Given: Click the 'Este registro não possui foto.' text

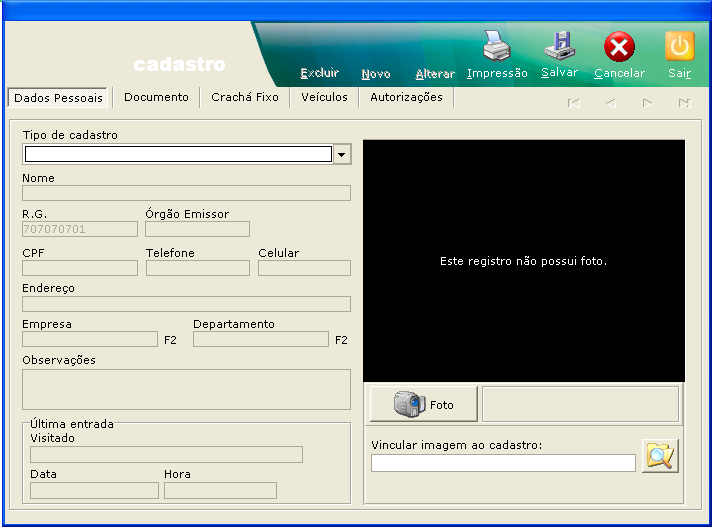Looking at the screenshot, I should point(523,261).
